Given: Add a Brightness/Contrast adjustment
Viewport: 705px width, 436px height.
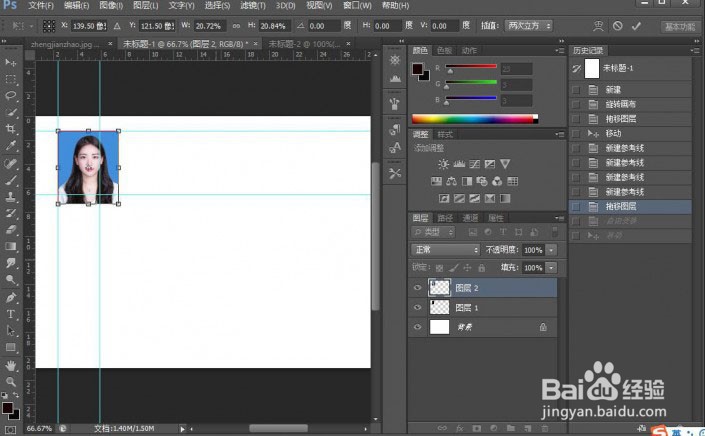Looking at the screenshot, I should coord(443,164).
